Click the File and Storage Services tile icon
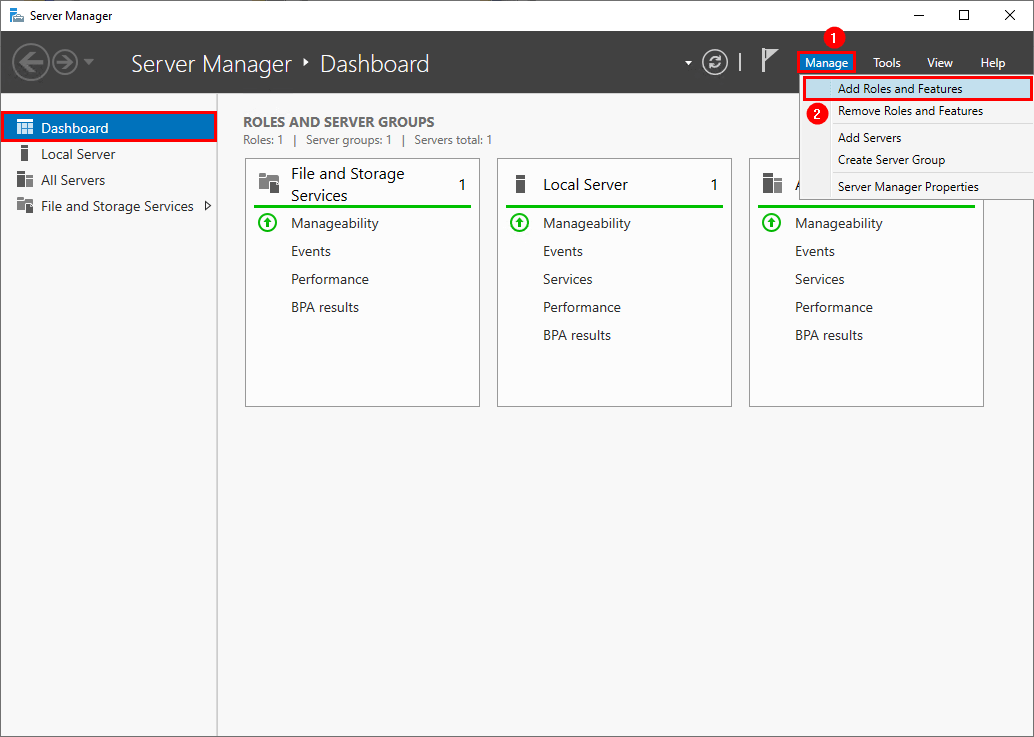Viewport: 1034px width, 737px height. click(269, 183)
